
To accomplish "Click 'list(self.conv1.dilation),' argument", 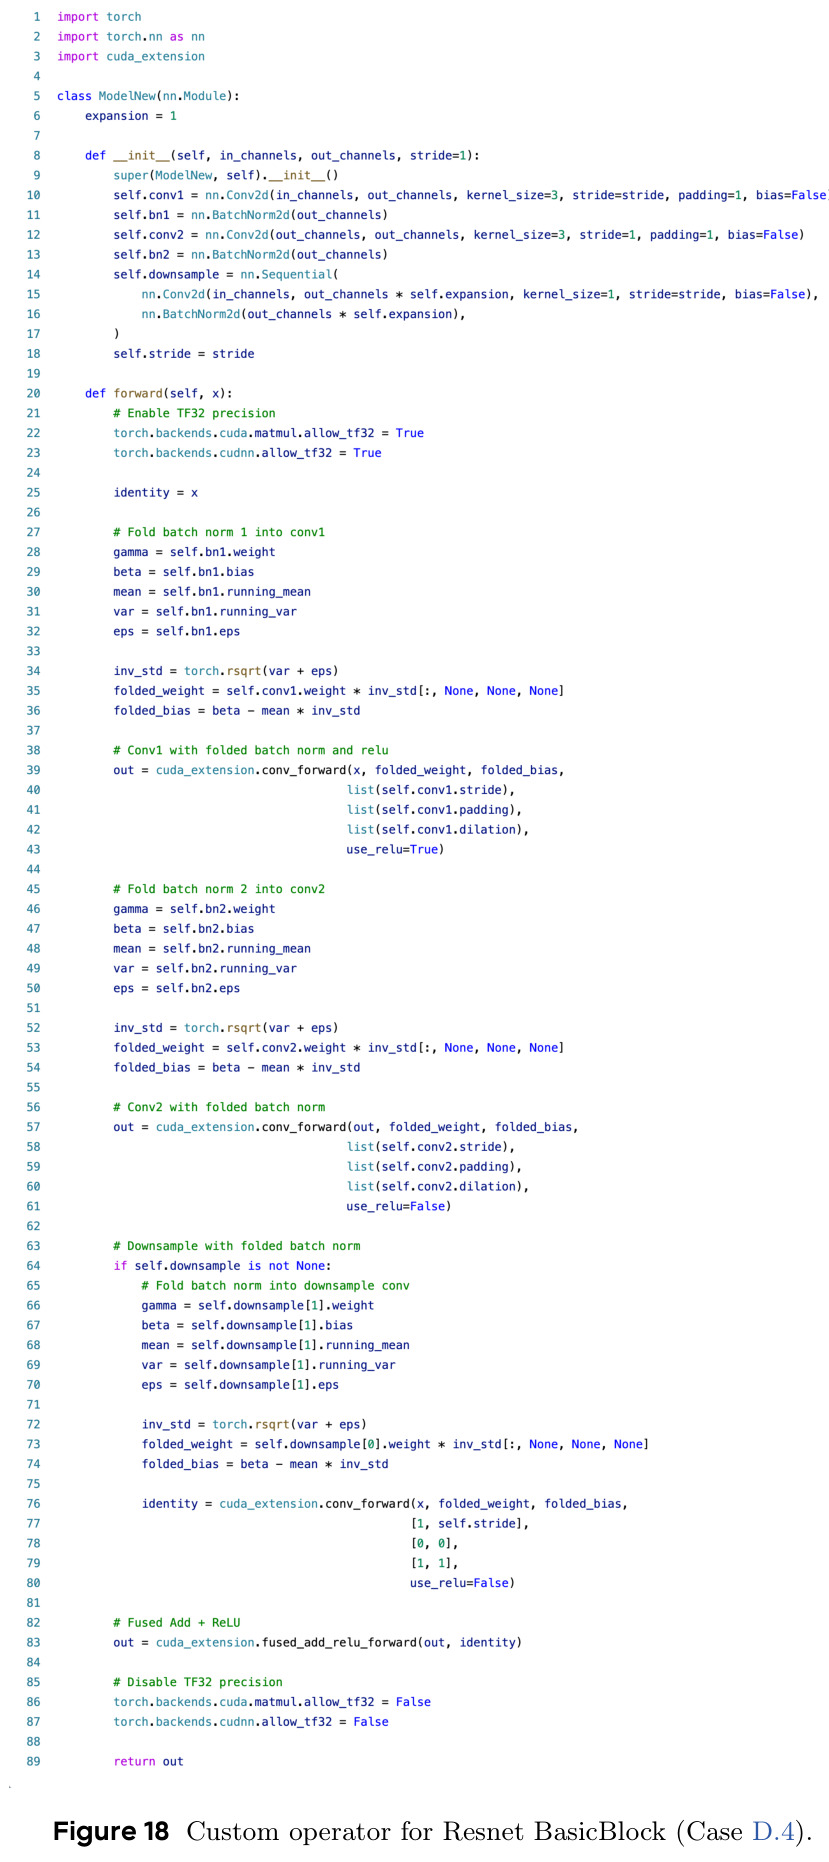I will (438, 830).
